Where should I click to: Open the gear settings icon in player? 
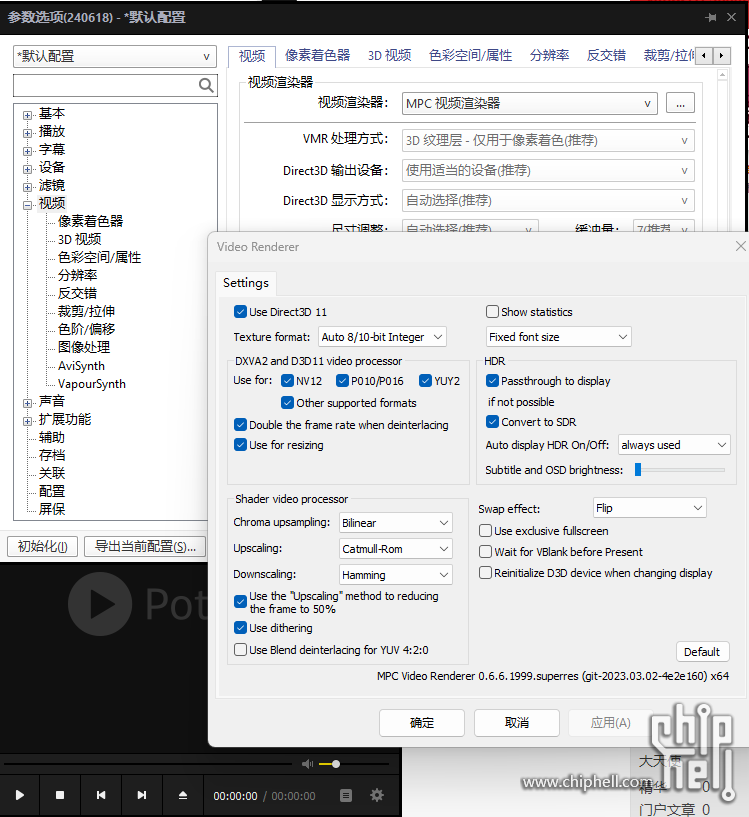pos(377,795)
